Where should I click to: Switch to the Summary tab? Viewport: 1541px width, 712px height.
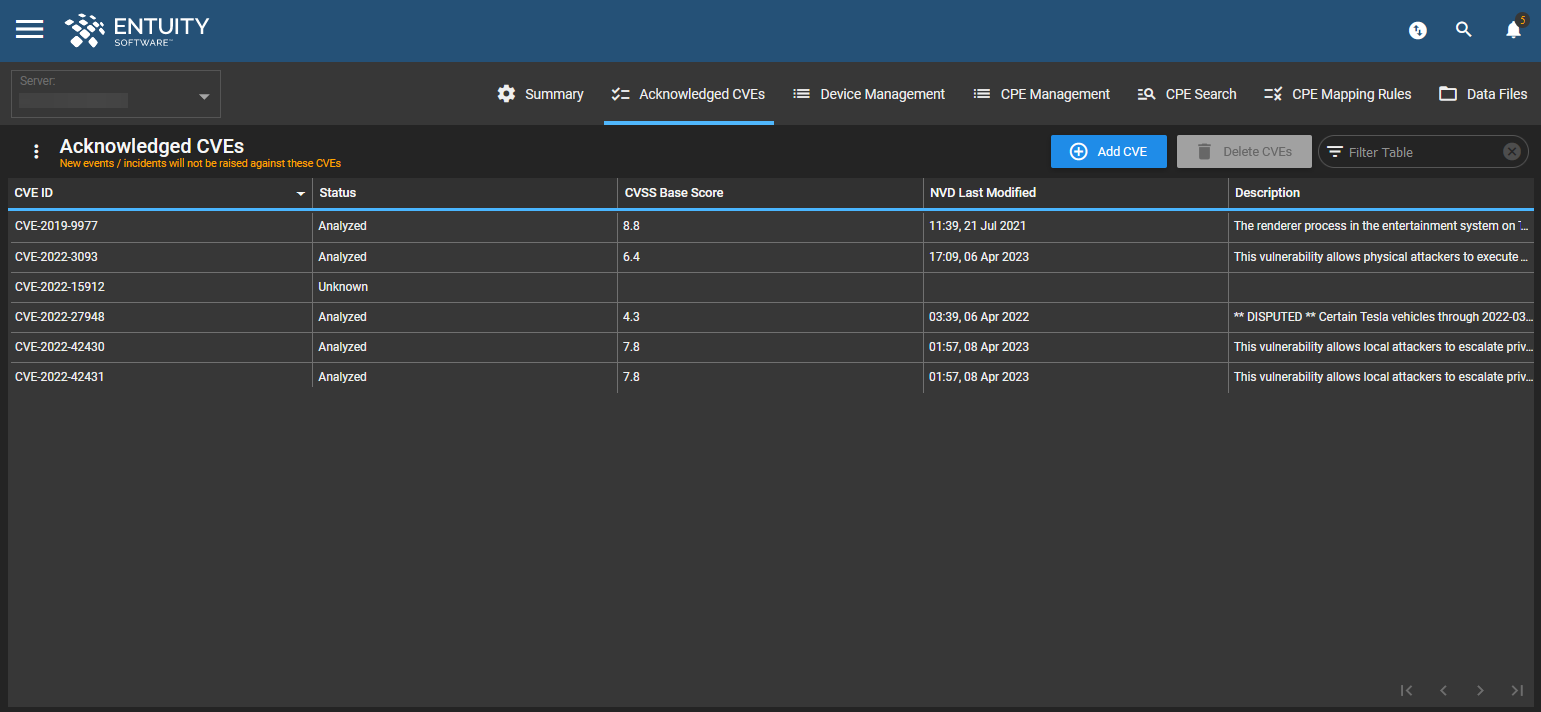tap(540, 94)
